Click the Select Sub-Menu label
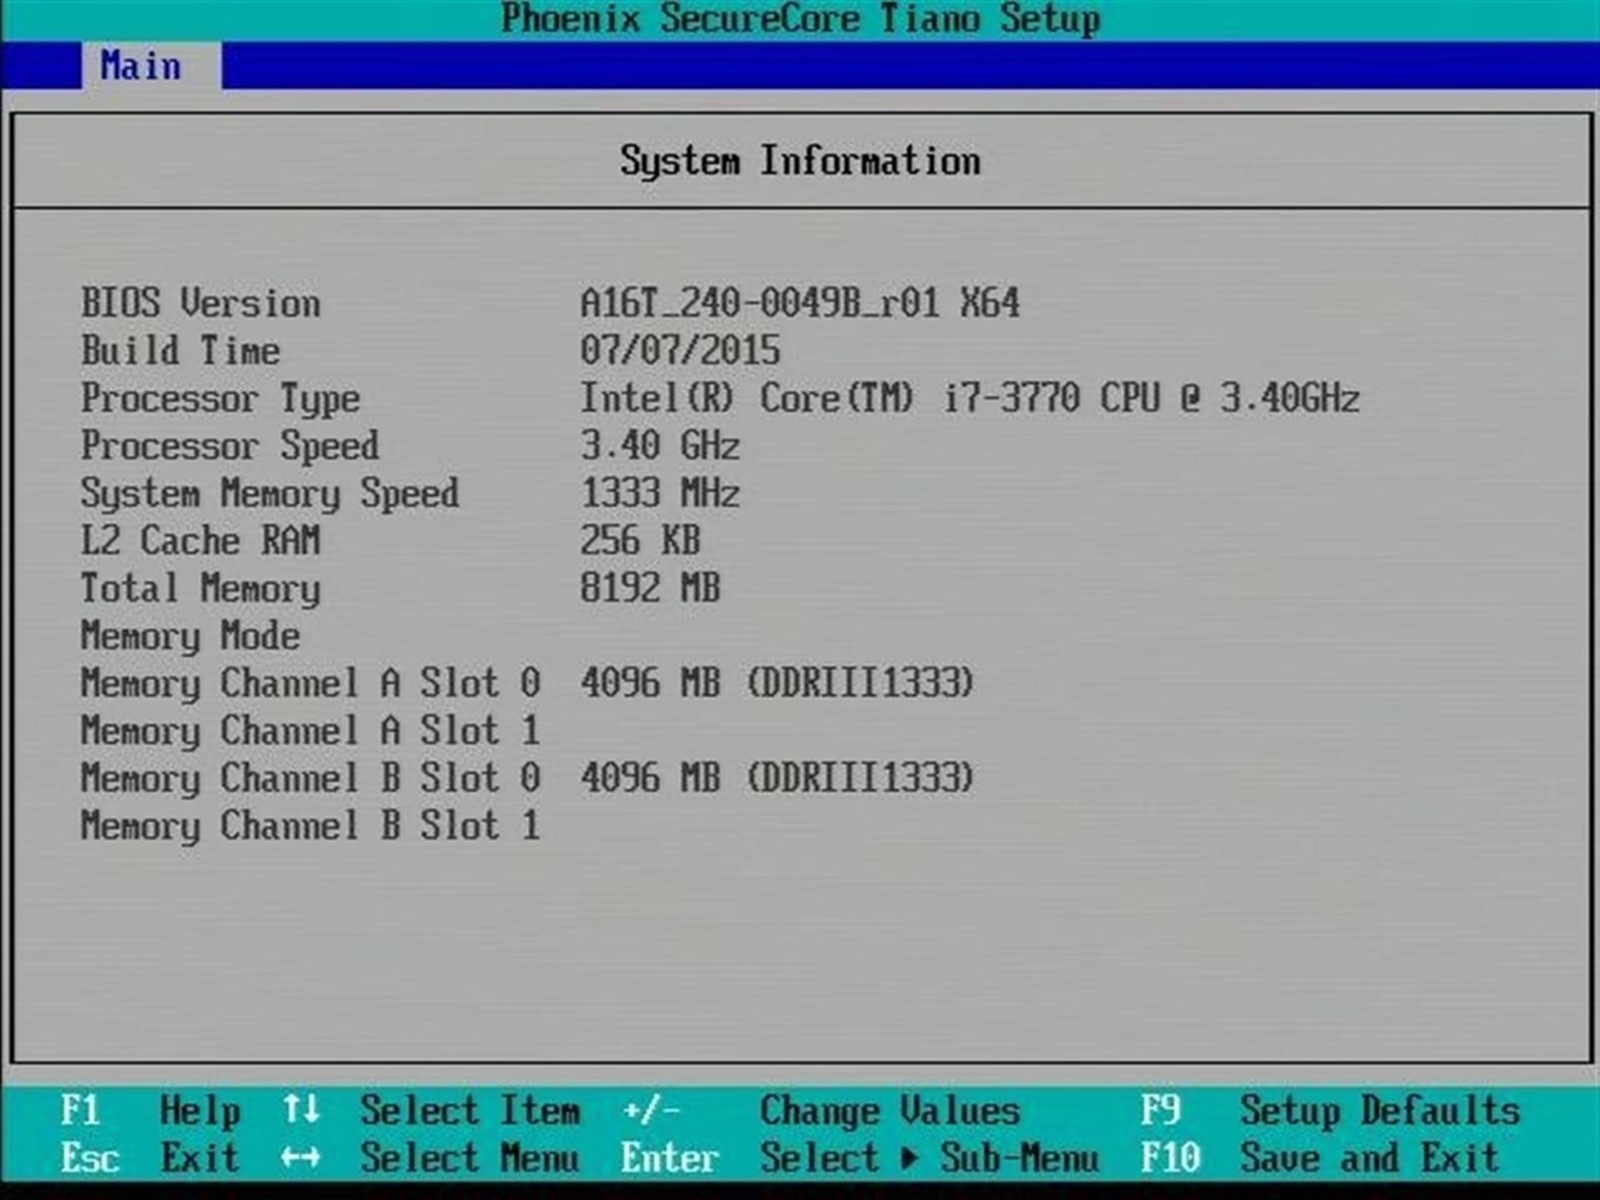The height and width of the screenshot is (1200, 1600). tap(929, 1159)
